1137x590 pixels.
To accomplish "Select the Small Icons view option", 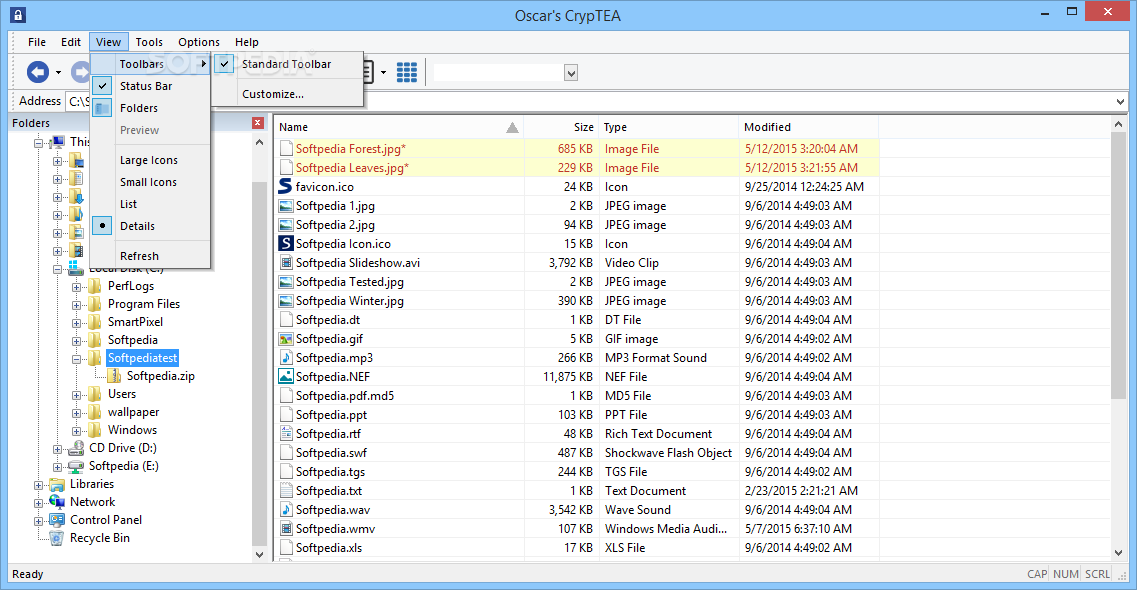I will click(150, 182).
